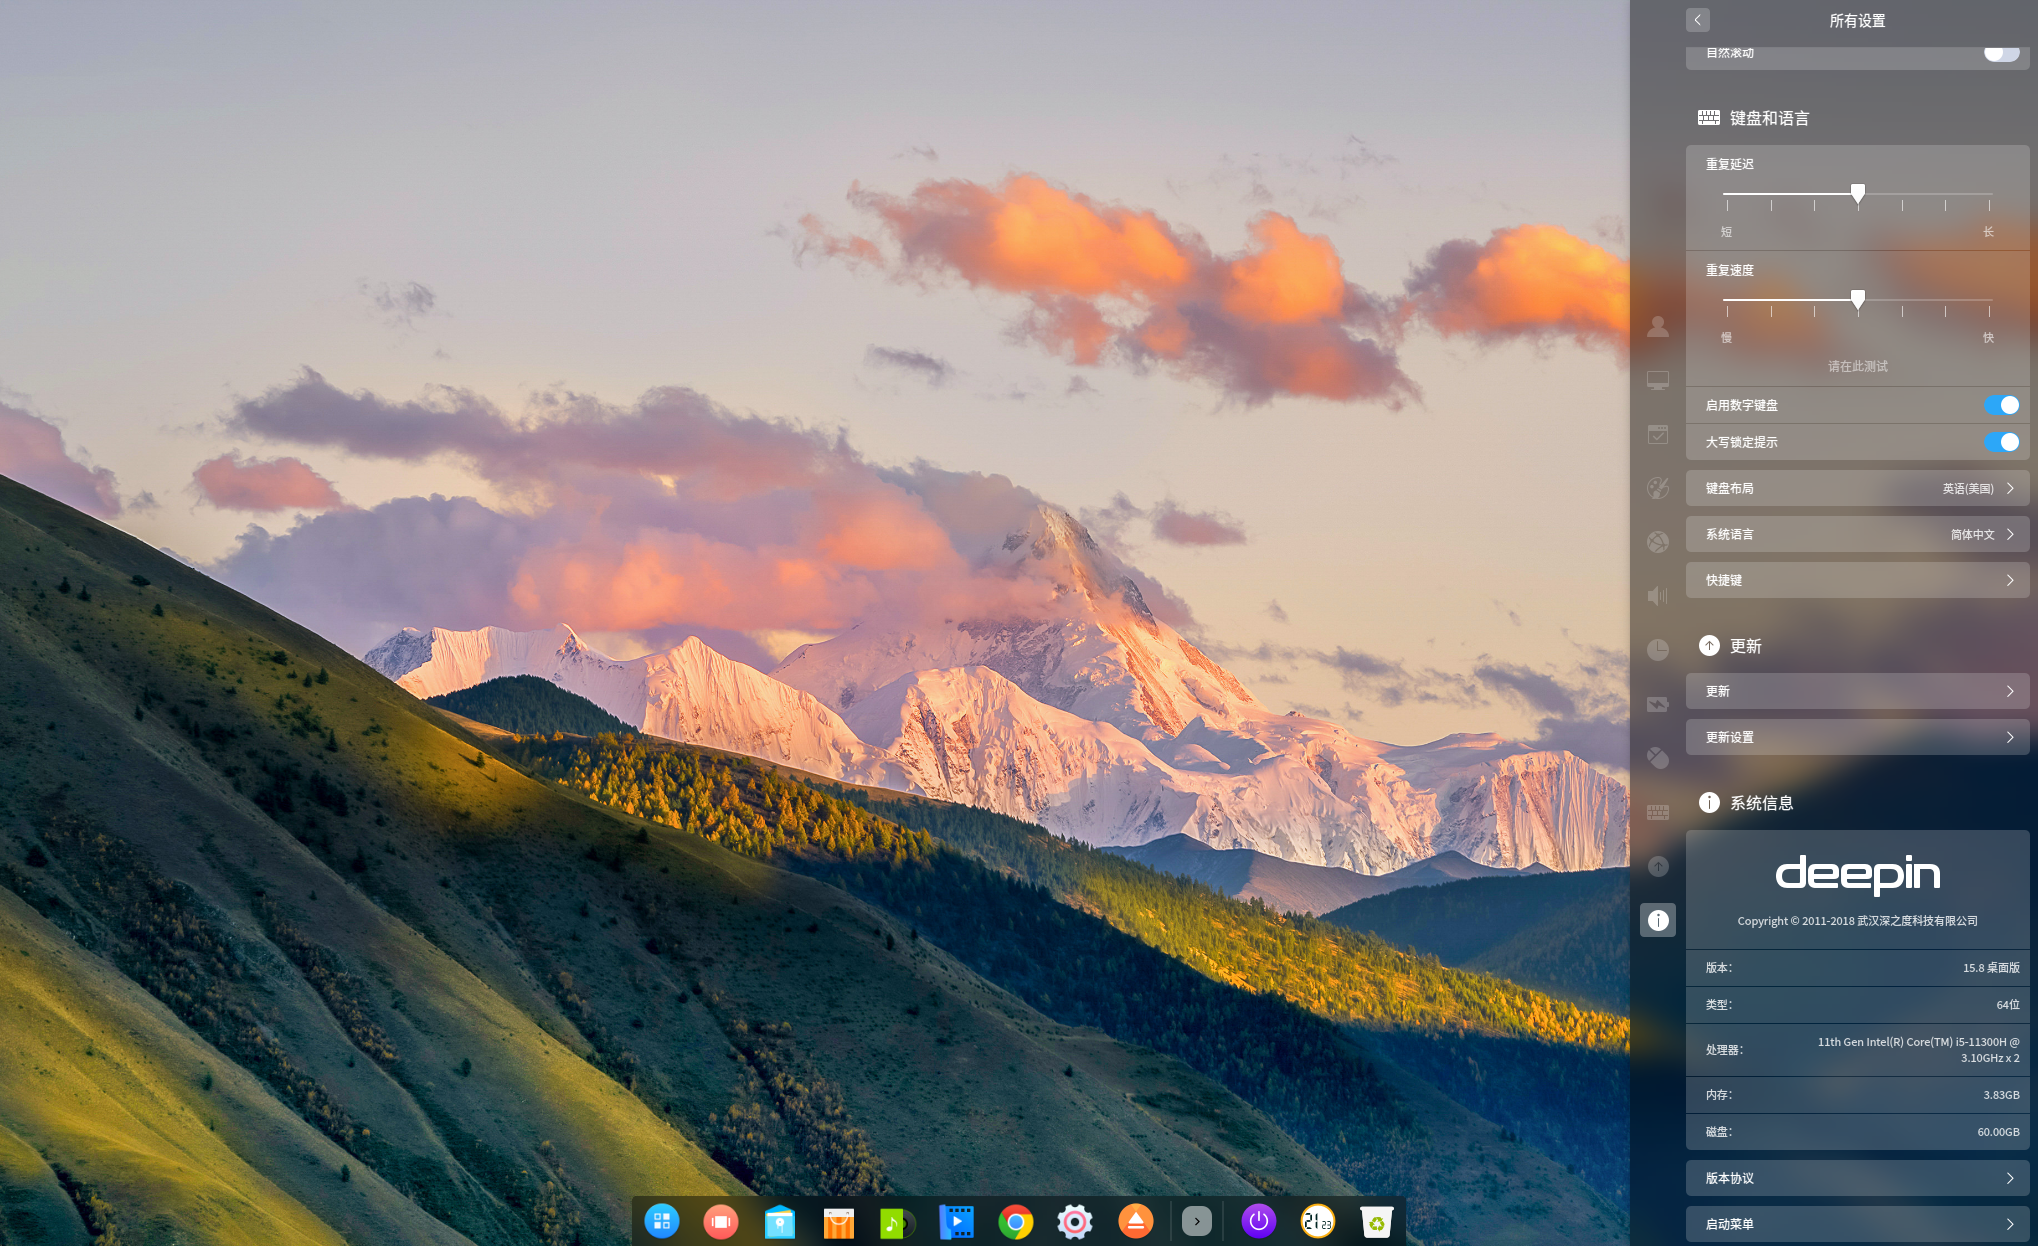The width and height of the screenshot is (2038, 1246).
Task: Open system language Simplified Chinese option
Action: point(1857,534)
